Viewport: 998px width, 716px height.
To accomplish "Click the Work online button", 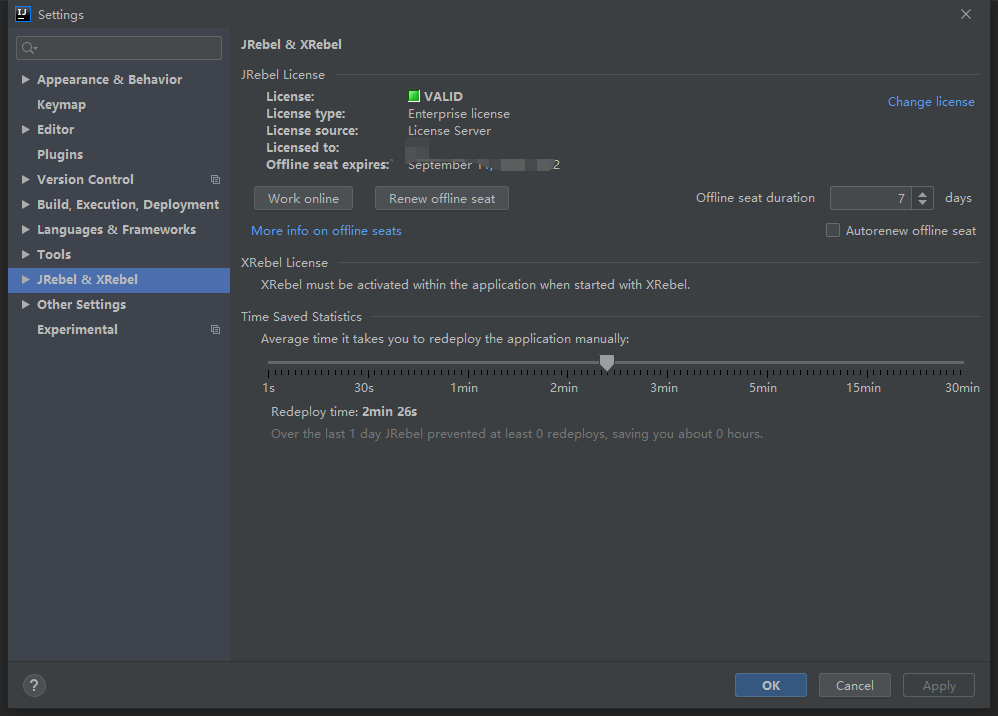I will (303, 198).
